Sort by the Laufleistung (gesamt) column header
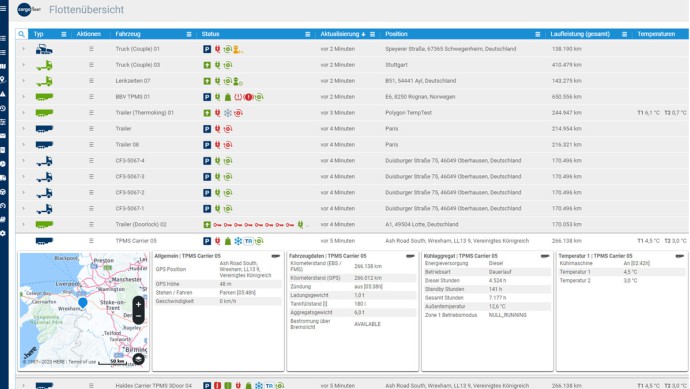This screenshot has width=690, height=389. (x=580, y=34)
